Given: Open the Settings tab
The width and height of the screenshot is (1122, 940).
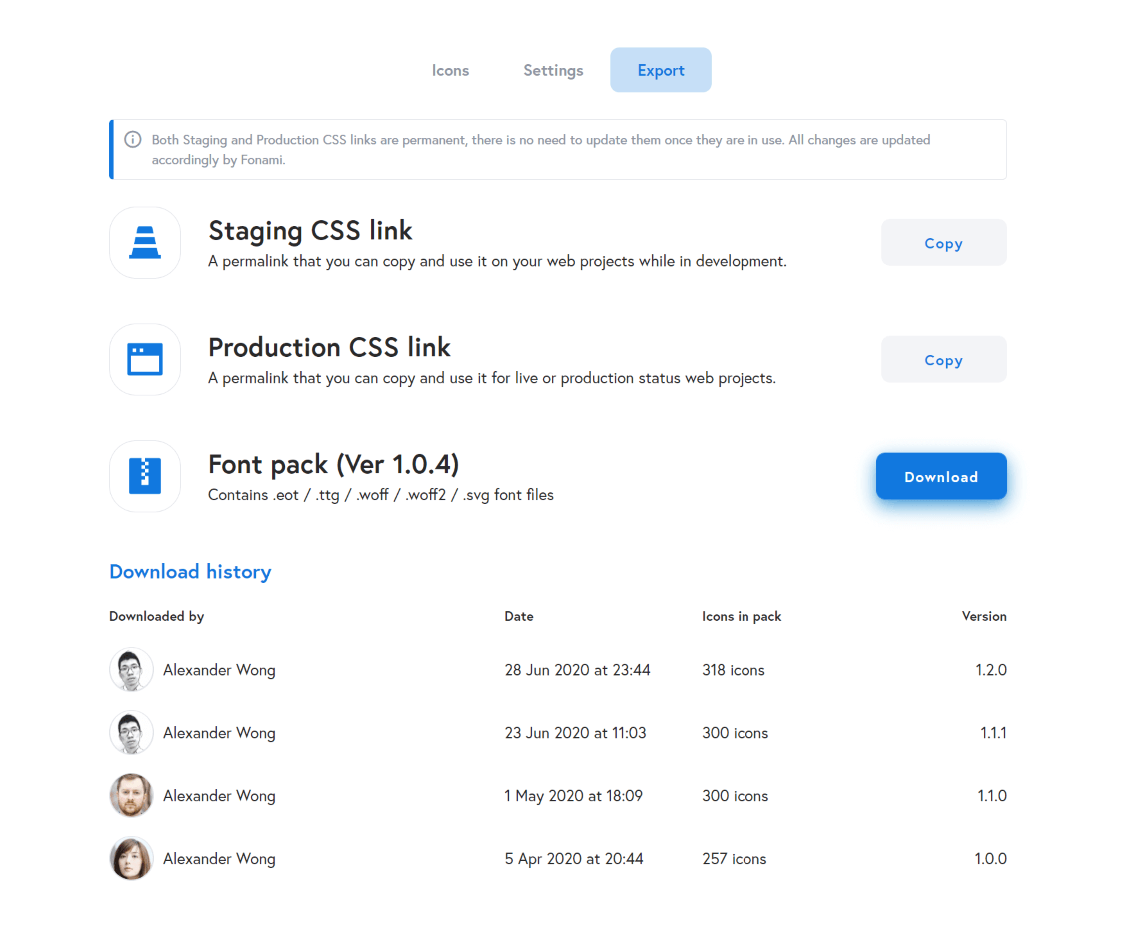Looking at the screenshot, I should pyautogui.click(x=553, y=70).
